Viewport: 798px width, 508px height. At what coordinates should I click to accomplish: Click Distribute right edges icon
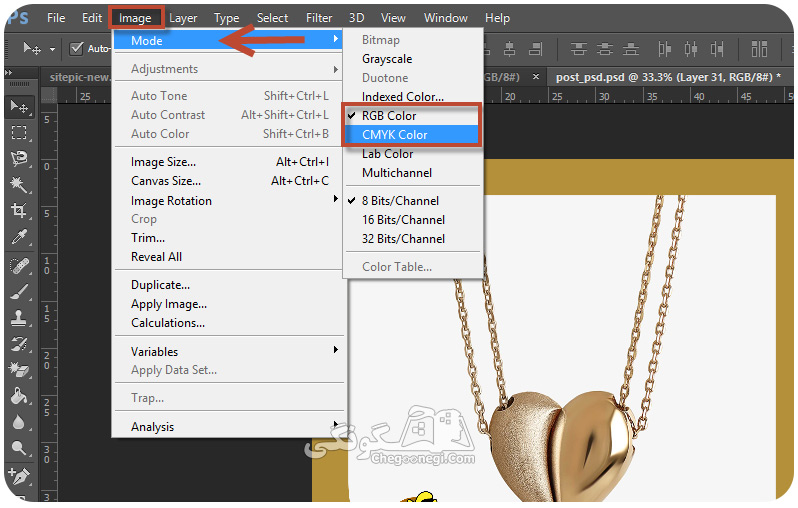pos(717,49)
